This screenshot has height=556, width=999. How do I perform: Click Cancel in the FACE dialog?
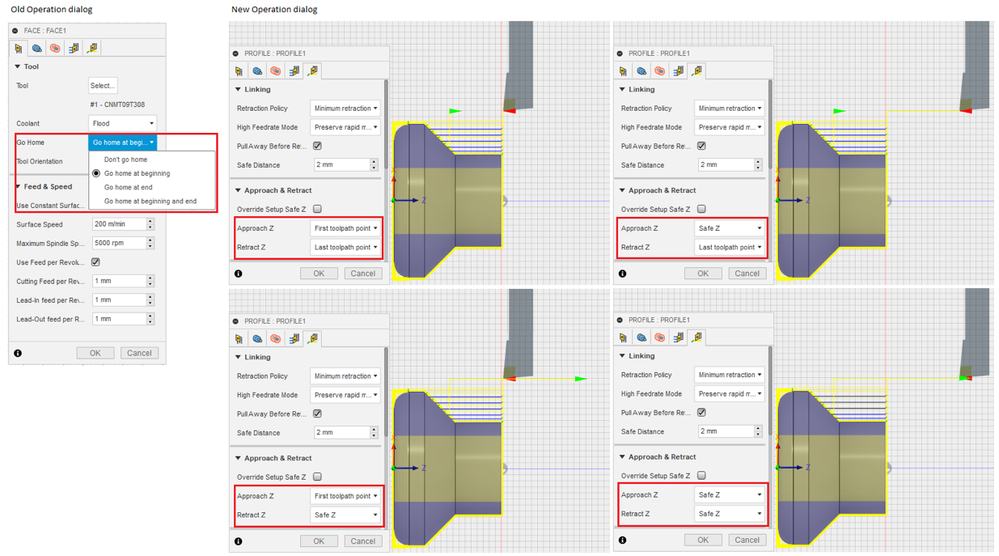[139, 353]
